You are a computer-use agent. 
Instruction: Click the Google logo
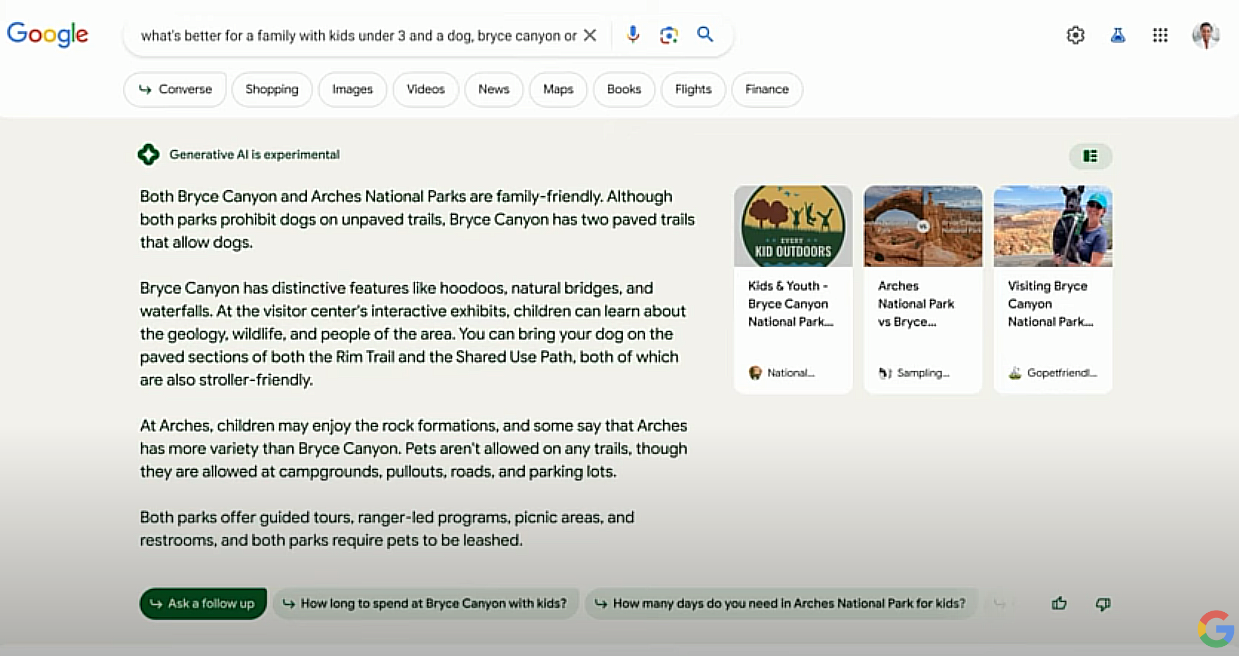pos(47,34)
